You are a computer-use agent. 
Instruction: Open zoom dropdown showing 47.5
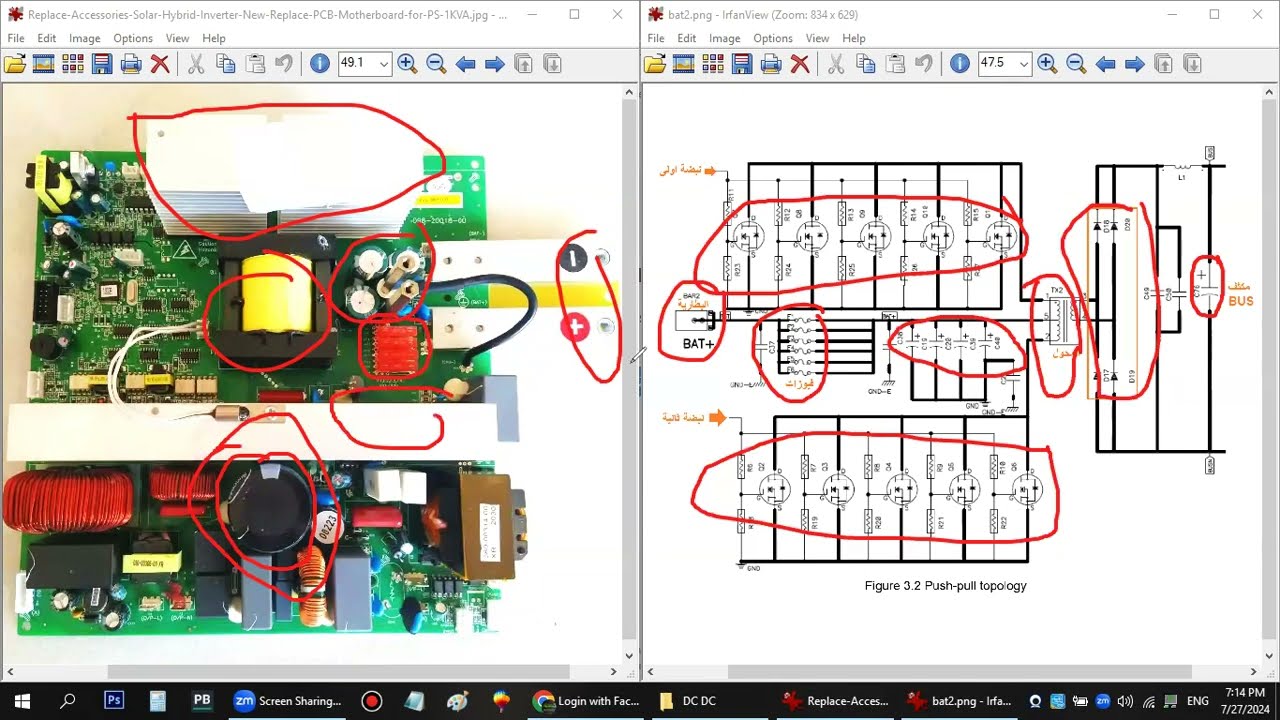tap(1022, 64)
